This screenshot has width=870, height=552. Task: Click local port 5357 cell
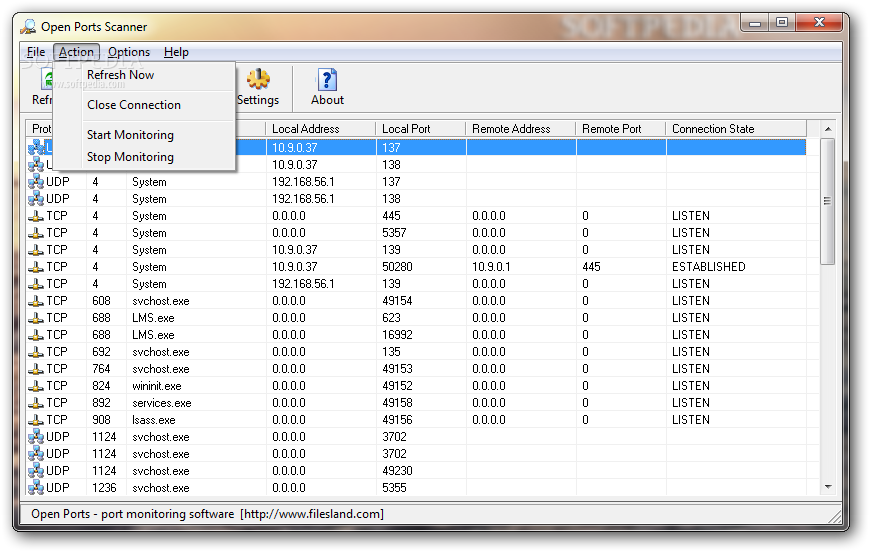394,233
